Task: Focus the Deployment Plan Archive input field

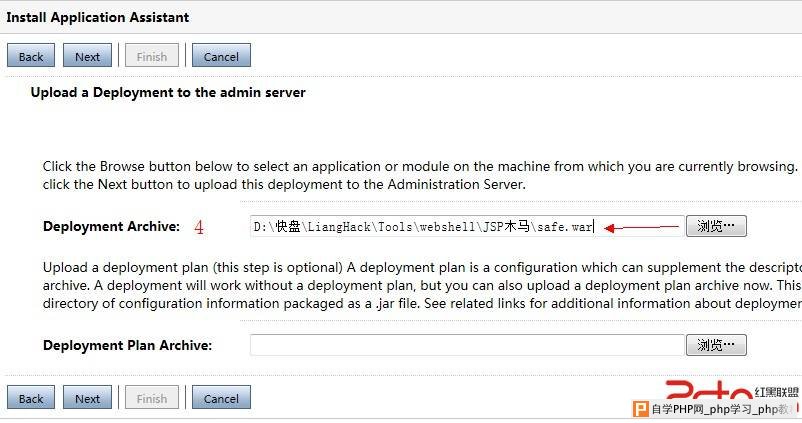Action: tap(467, 345)
